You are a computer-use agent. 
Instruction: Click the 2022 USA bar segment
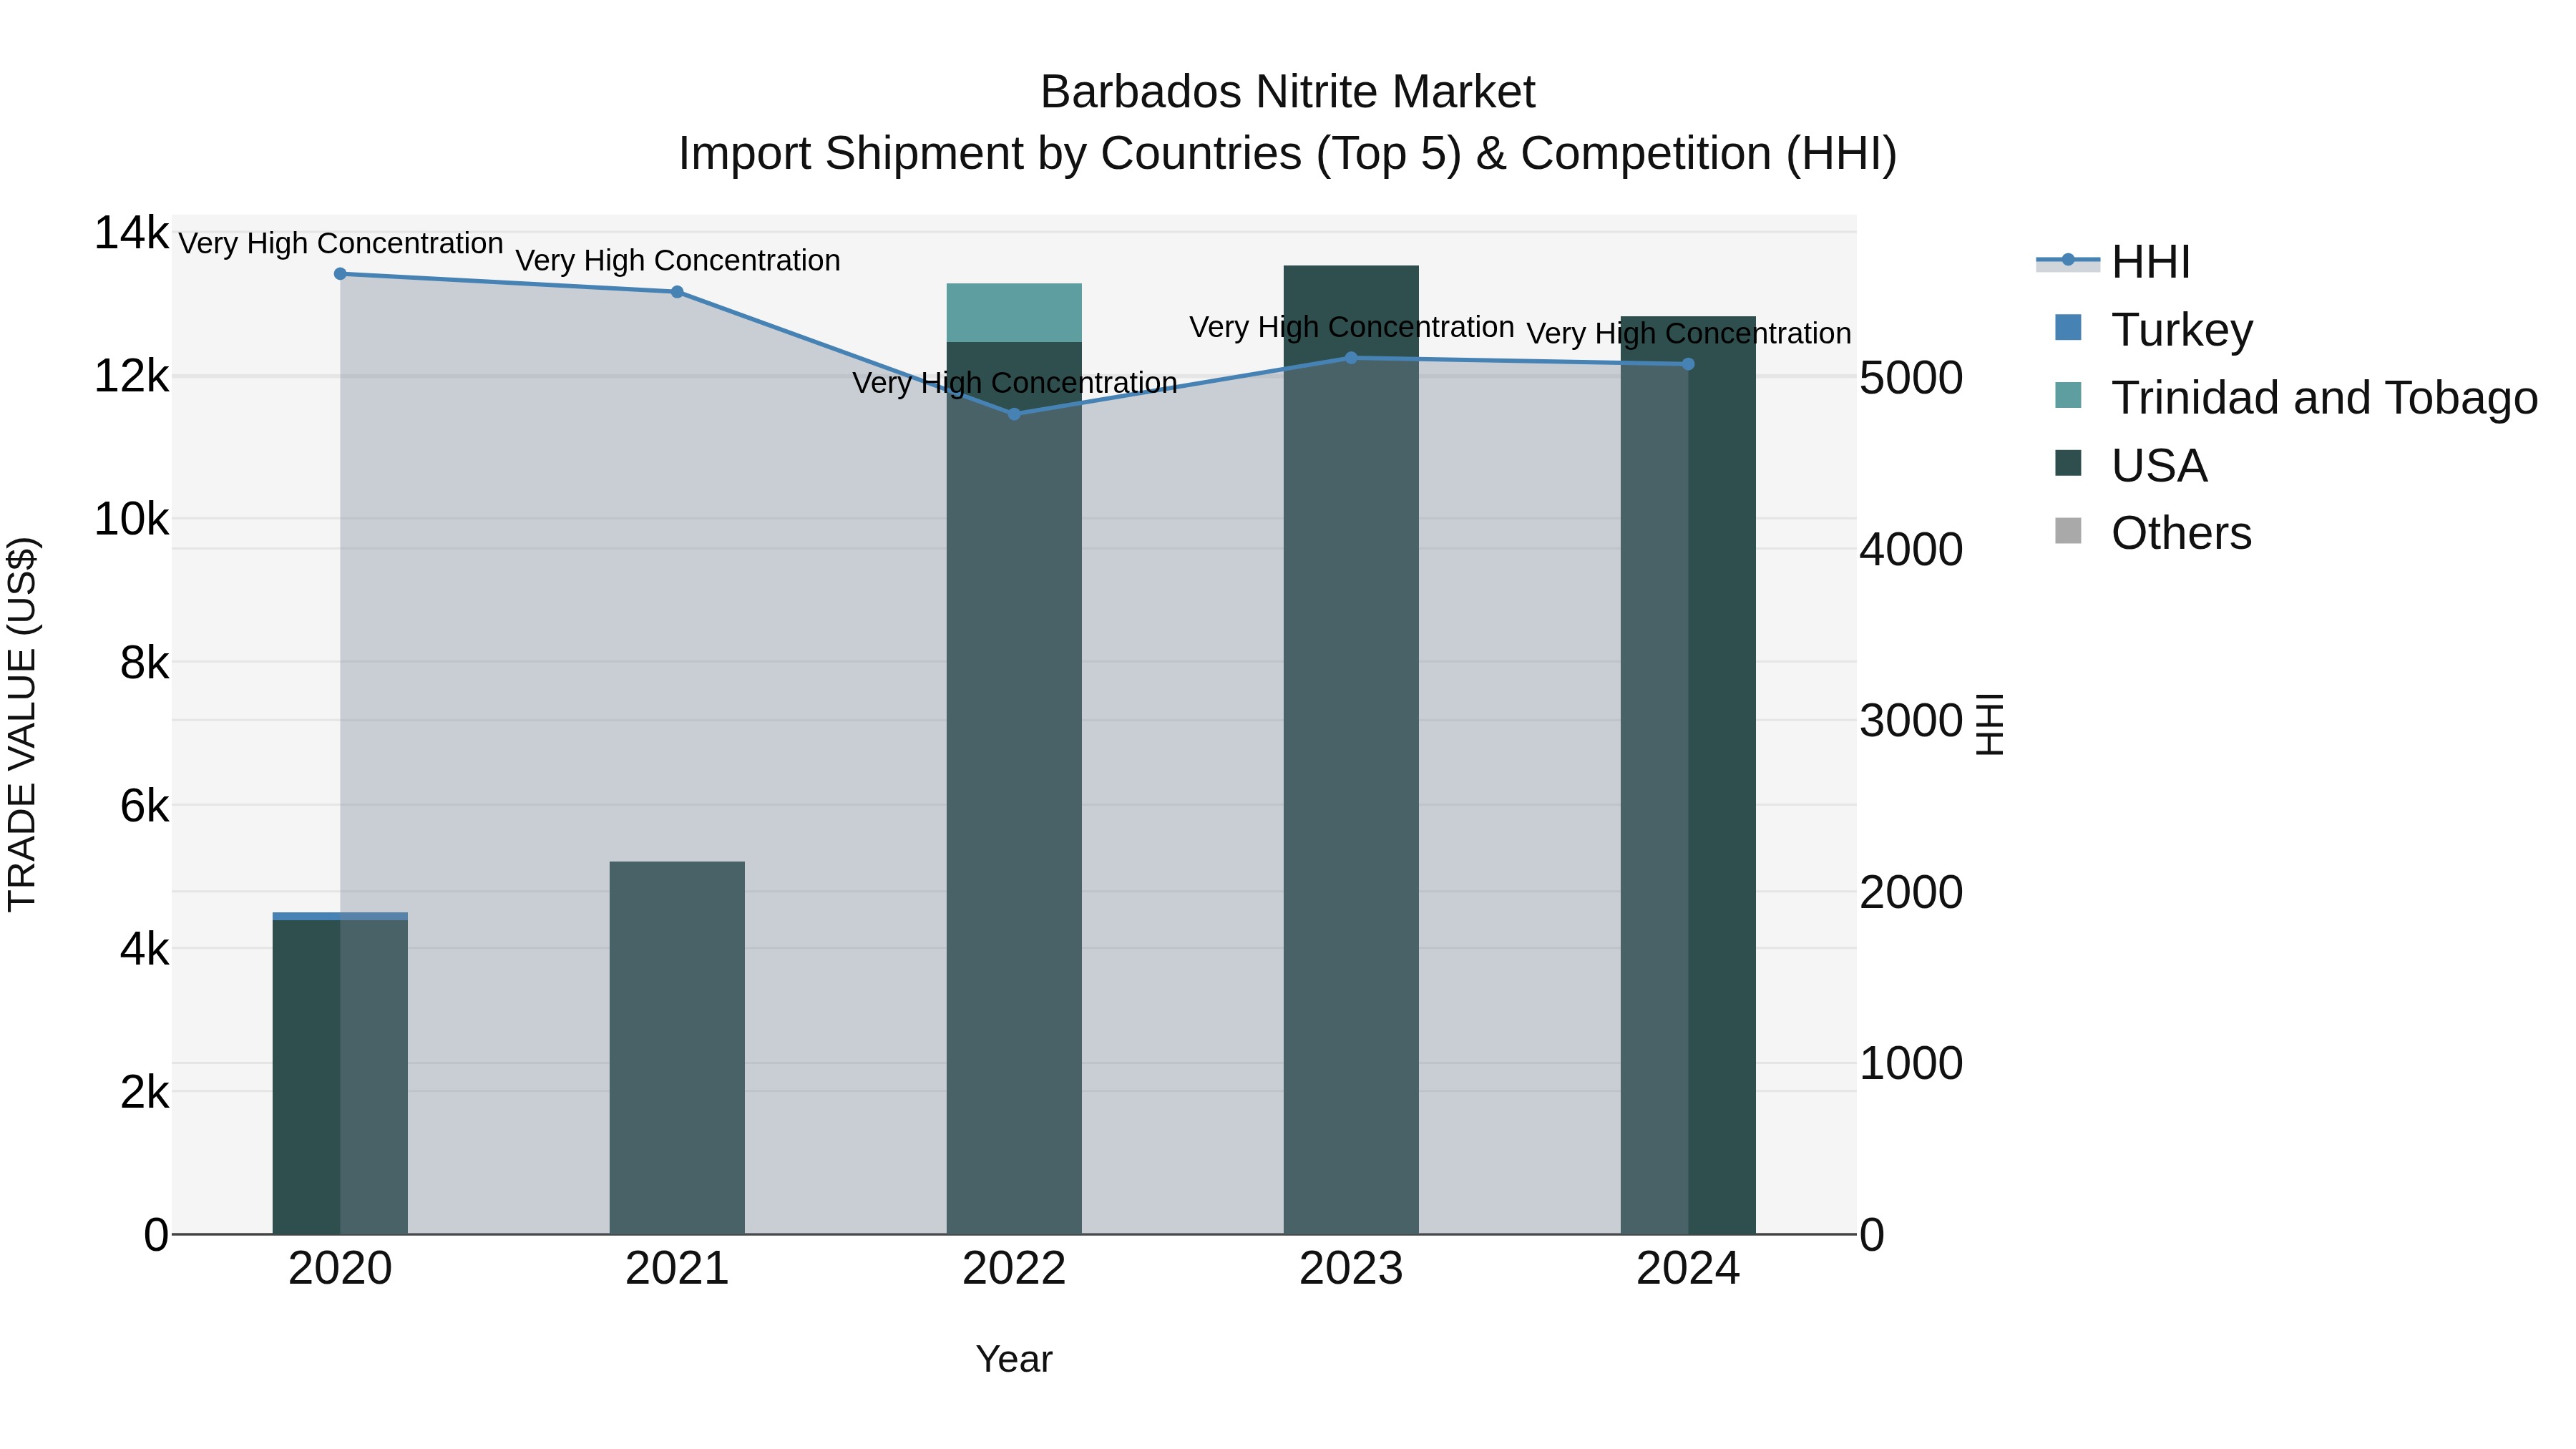(x=1014, y=788)
